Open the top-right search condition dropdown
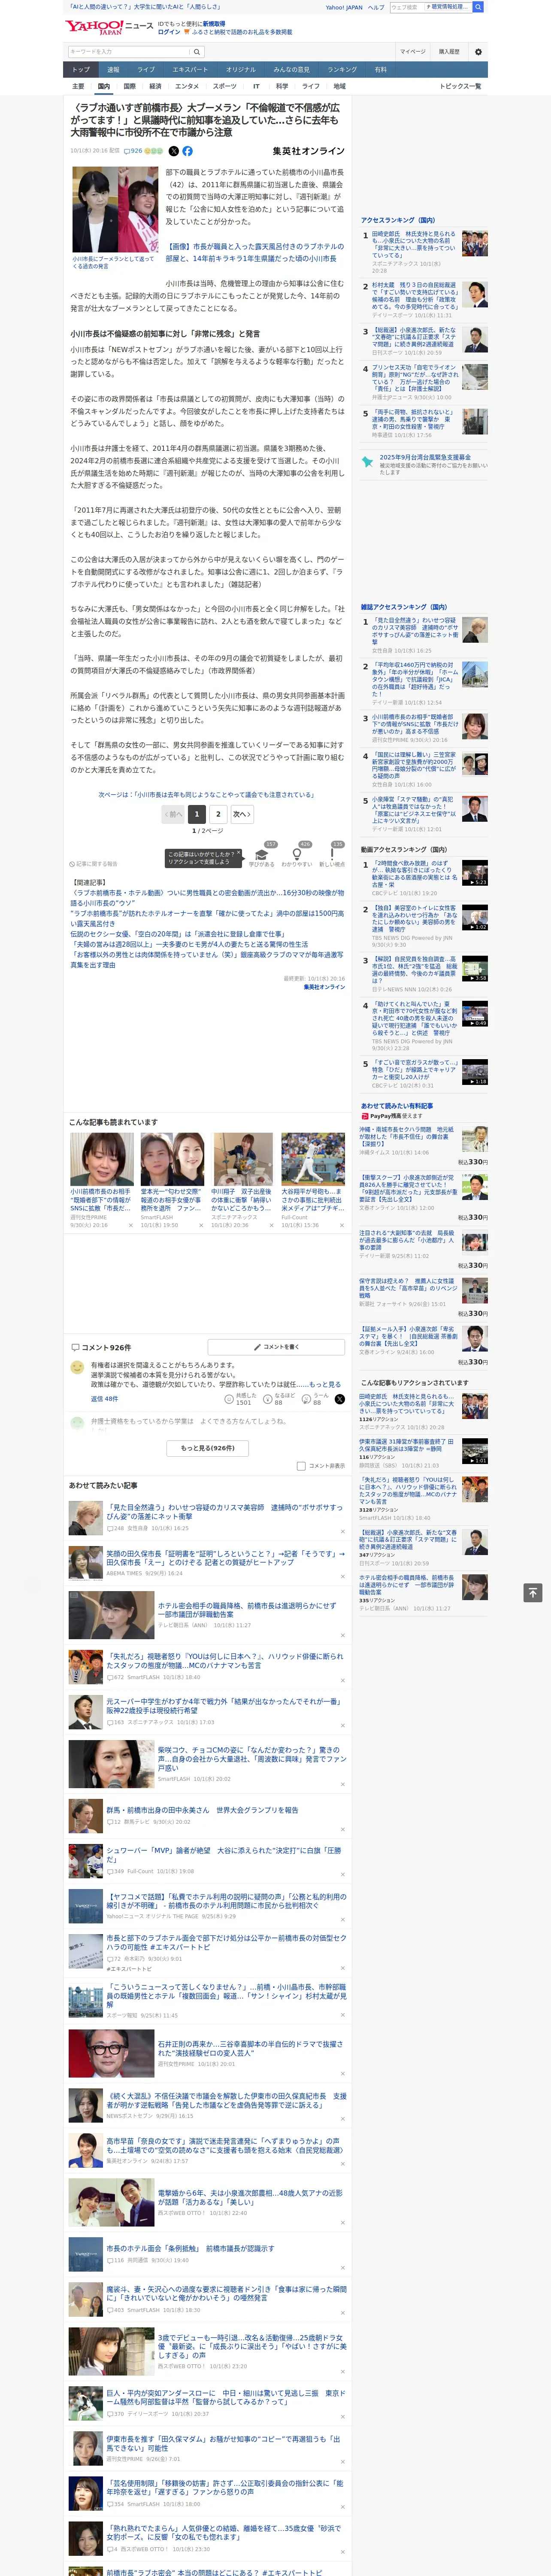This screenshot has height=2576, width=551. pos(447,7)
